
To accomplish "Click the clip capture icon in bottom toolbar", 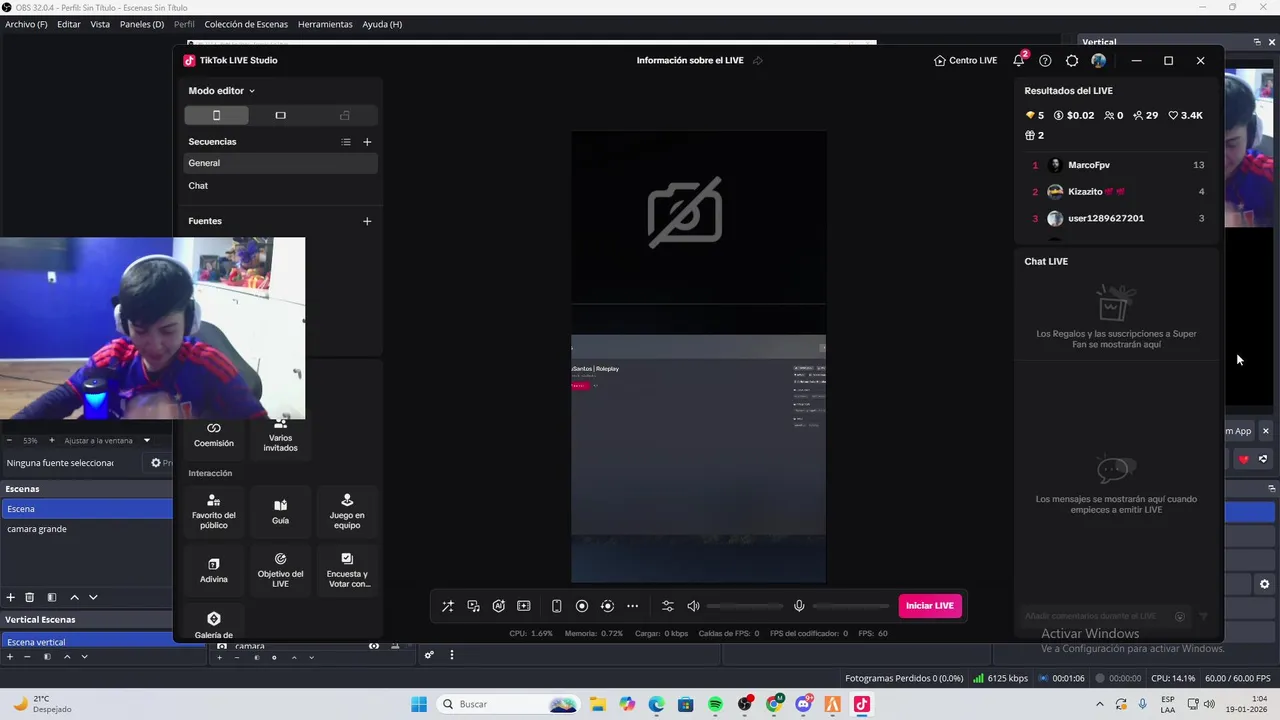I will [x=523, y=606].
